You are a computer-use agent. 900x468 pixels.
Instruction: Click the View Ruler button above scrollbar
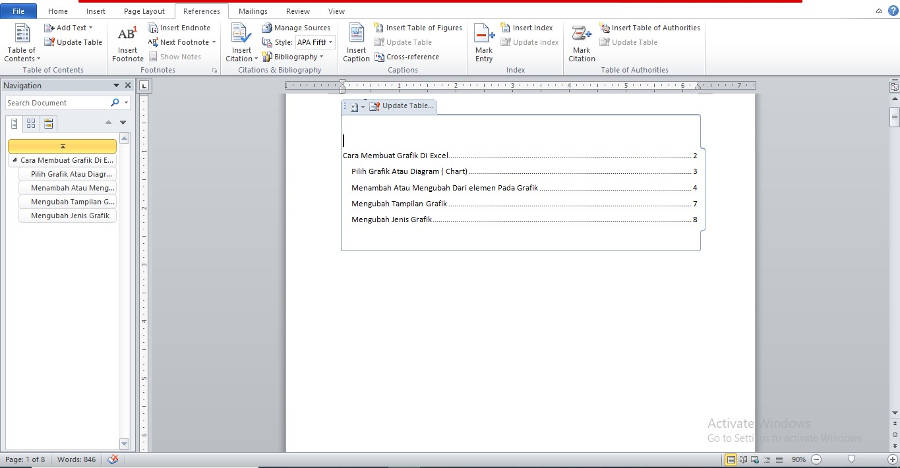click(894, 87)
